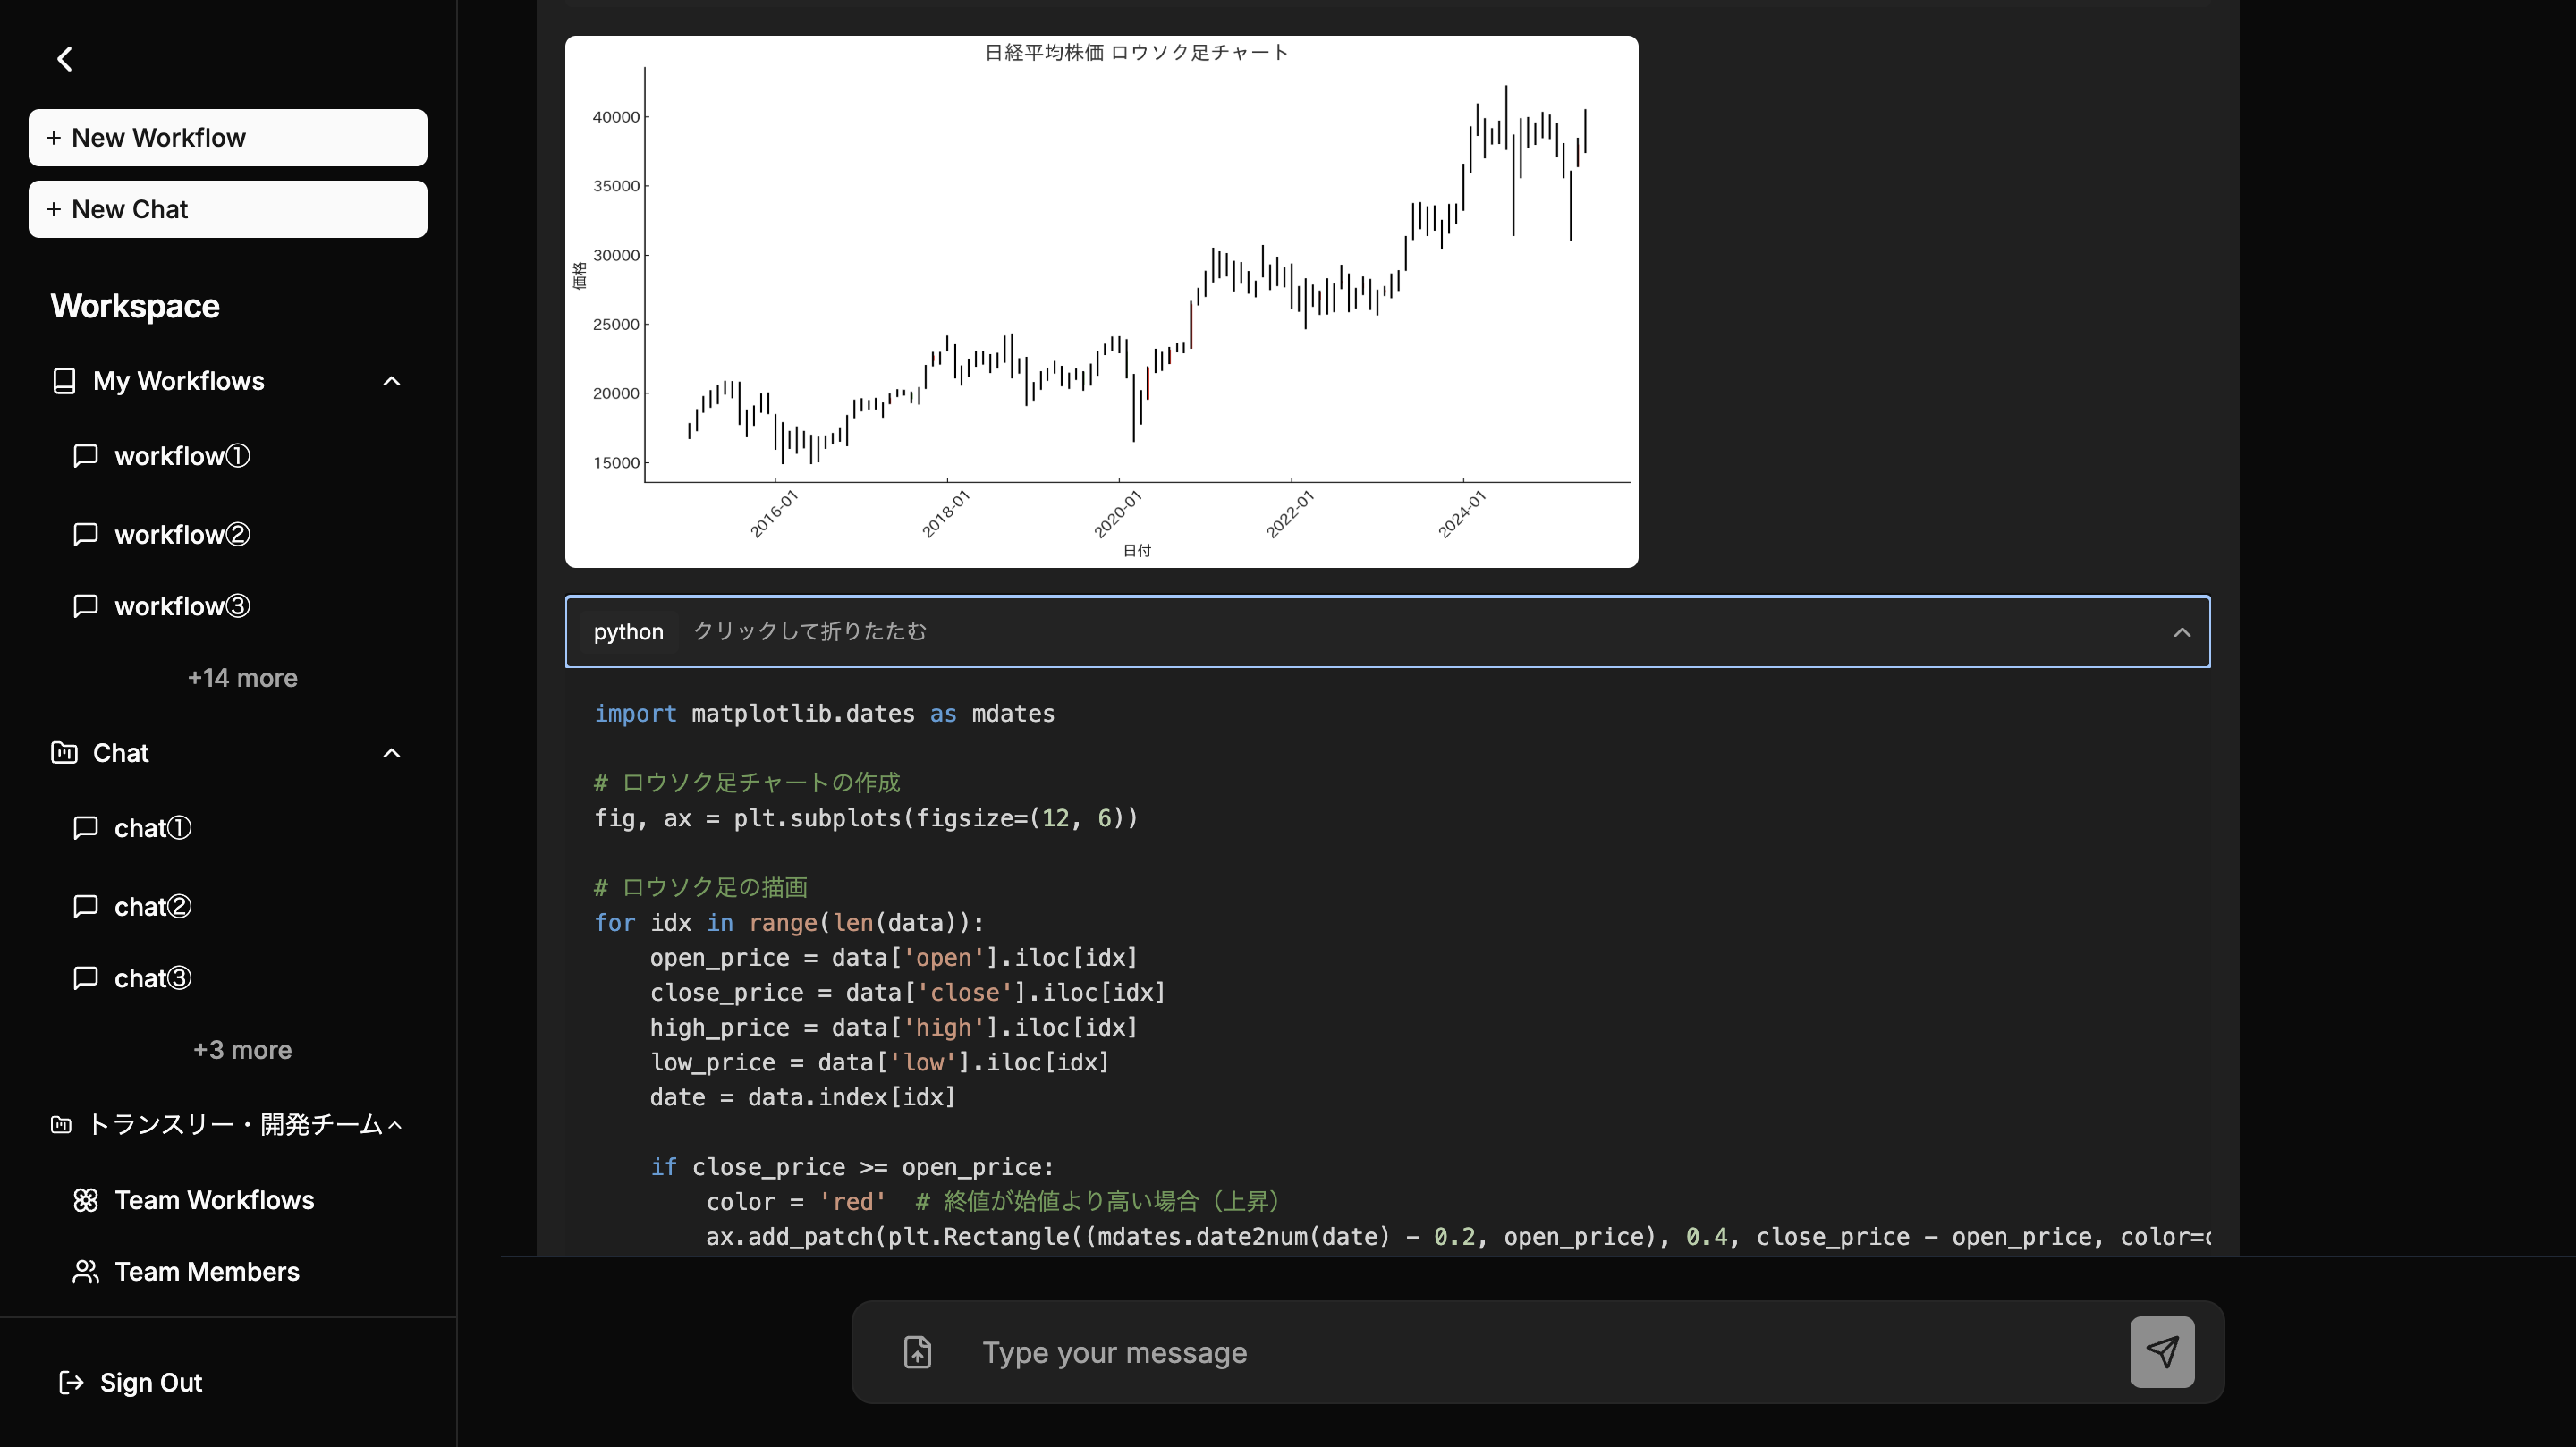Click the Team Workflows flower icon
Image resolution: width=2576 pixels, height=1447 pixels.
(86, 1200)
